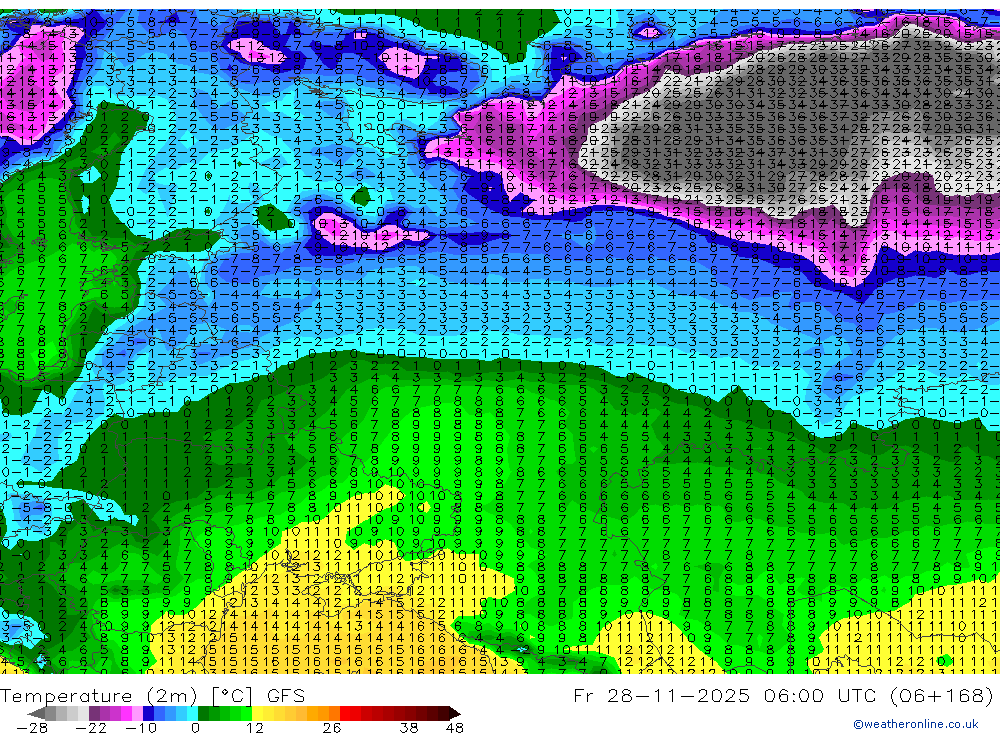Click the dark right arrow of the temperature legend
1000x733 pixels.
[455, 713]
